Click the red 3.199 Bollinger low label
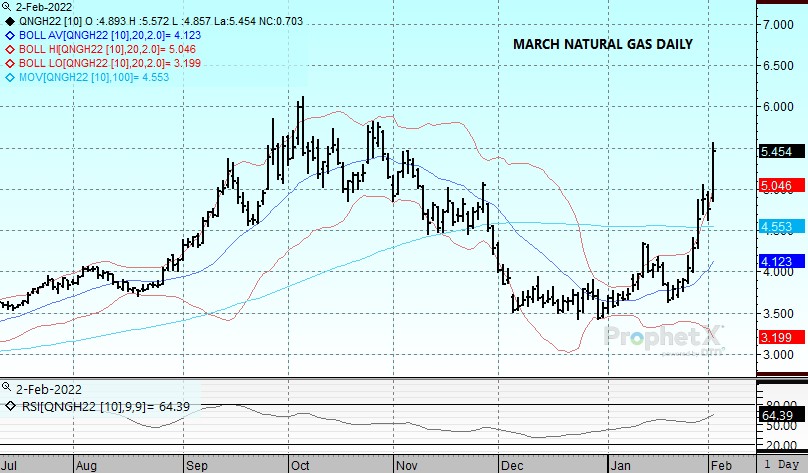808x473 pixels. 776,339
